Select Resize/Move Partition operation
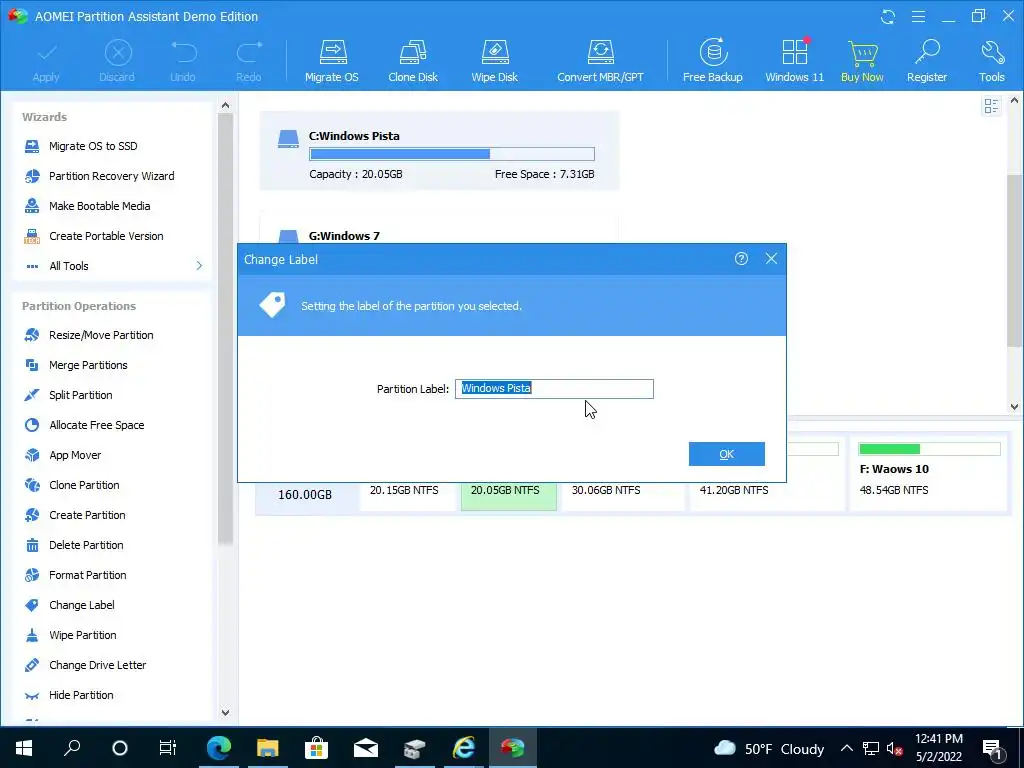 [101, 335]
